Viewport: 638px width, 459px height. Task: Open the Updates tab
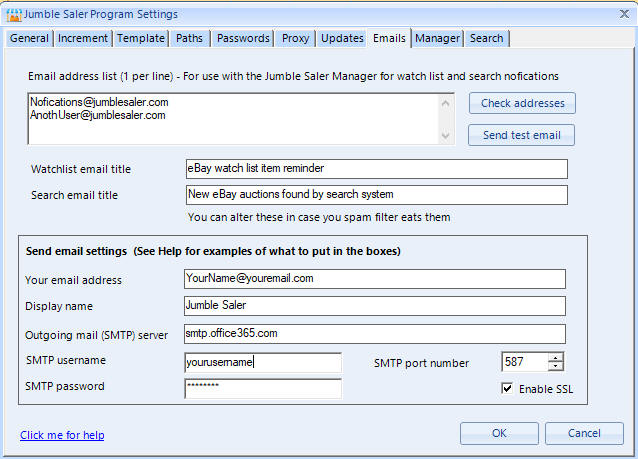coord(342,38)
